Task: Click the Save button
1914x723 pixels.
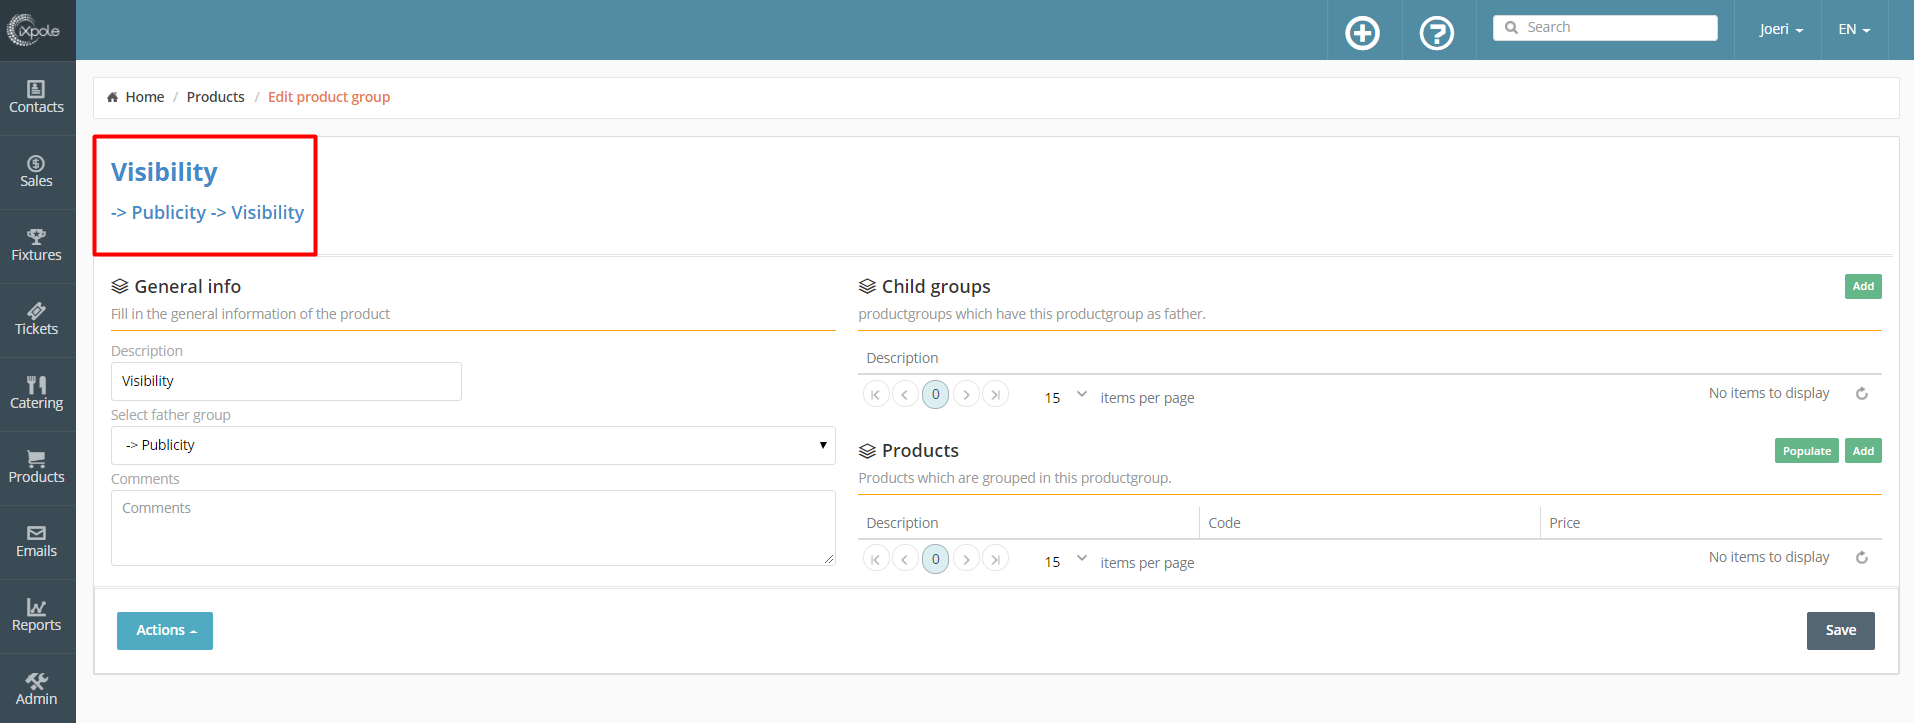Action: pos(1841,631)
